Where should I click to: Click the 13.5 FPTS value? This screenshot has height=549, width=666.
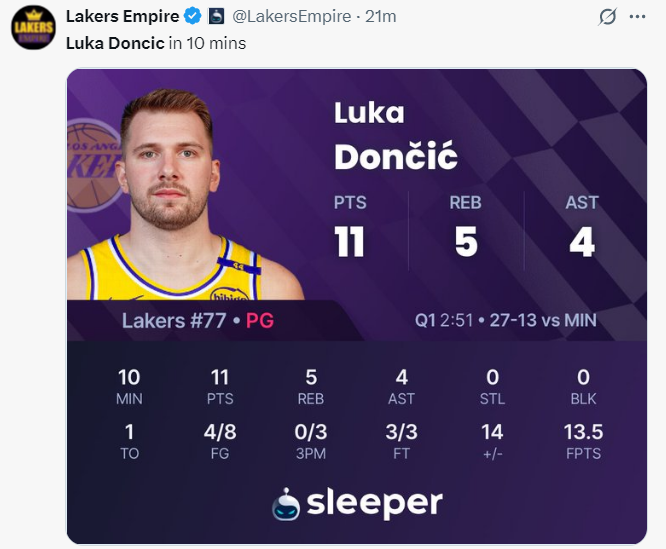pyautogui.click(x=583, y=433)
